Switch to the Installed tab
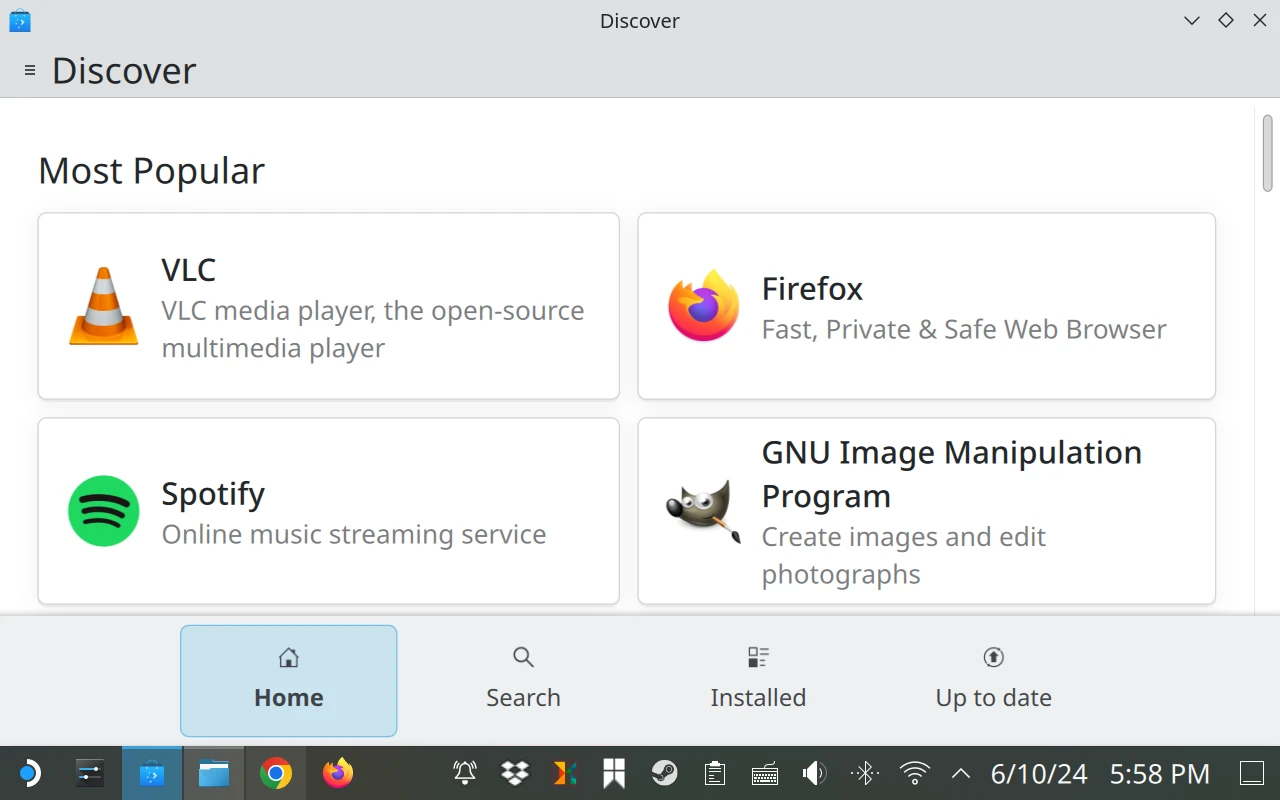Viewport: 1280px width, 800px height. [x=758, y=681]
